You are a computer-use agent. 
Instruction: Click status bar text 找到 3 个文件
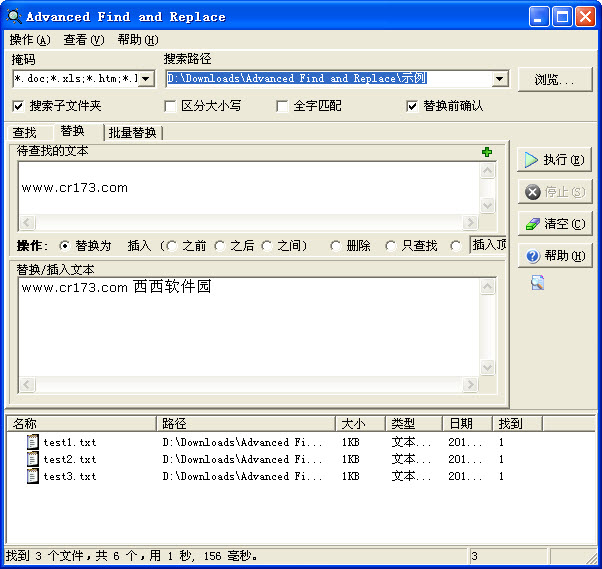click(44, 556)
